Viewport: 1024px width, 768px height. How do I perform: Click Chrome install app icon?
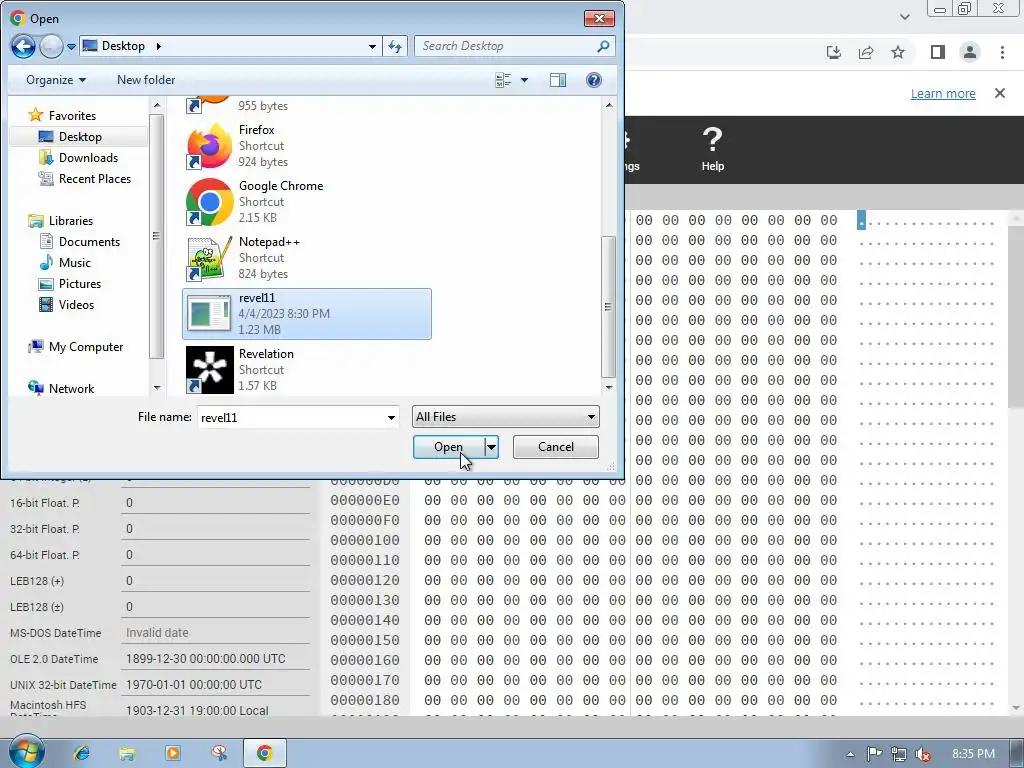[x=834, y=52]
